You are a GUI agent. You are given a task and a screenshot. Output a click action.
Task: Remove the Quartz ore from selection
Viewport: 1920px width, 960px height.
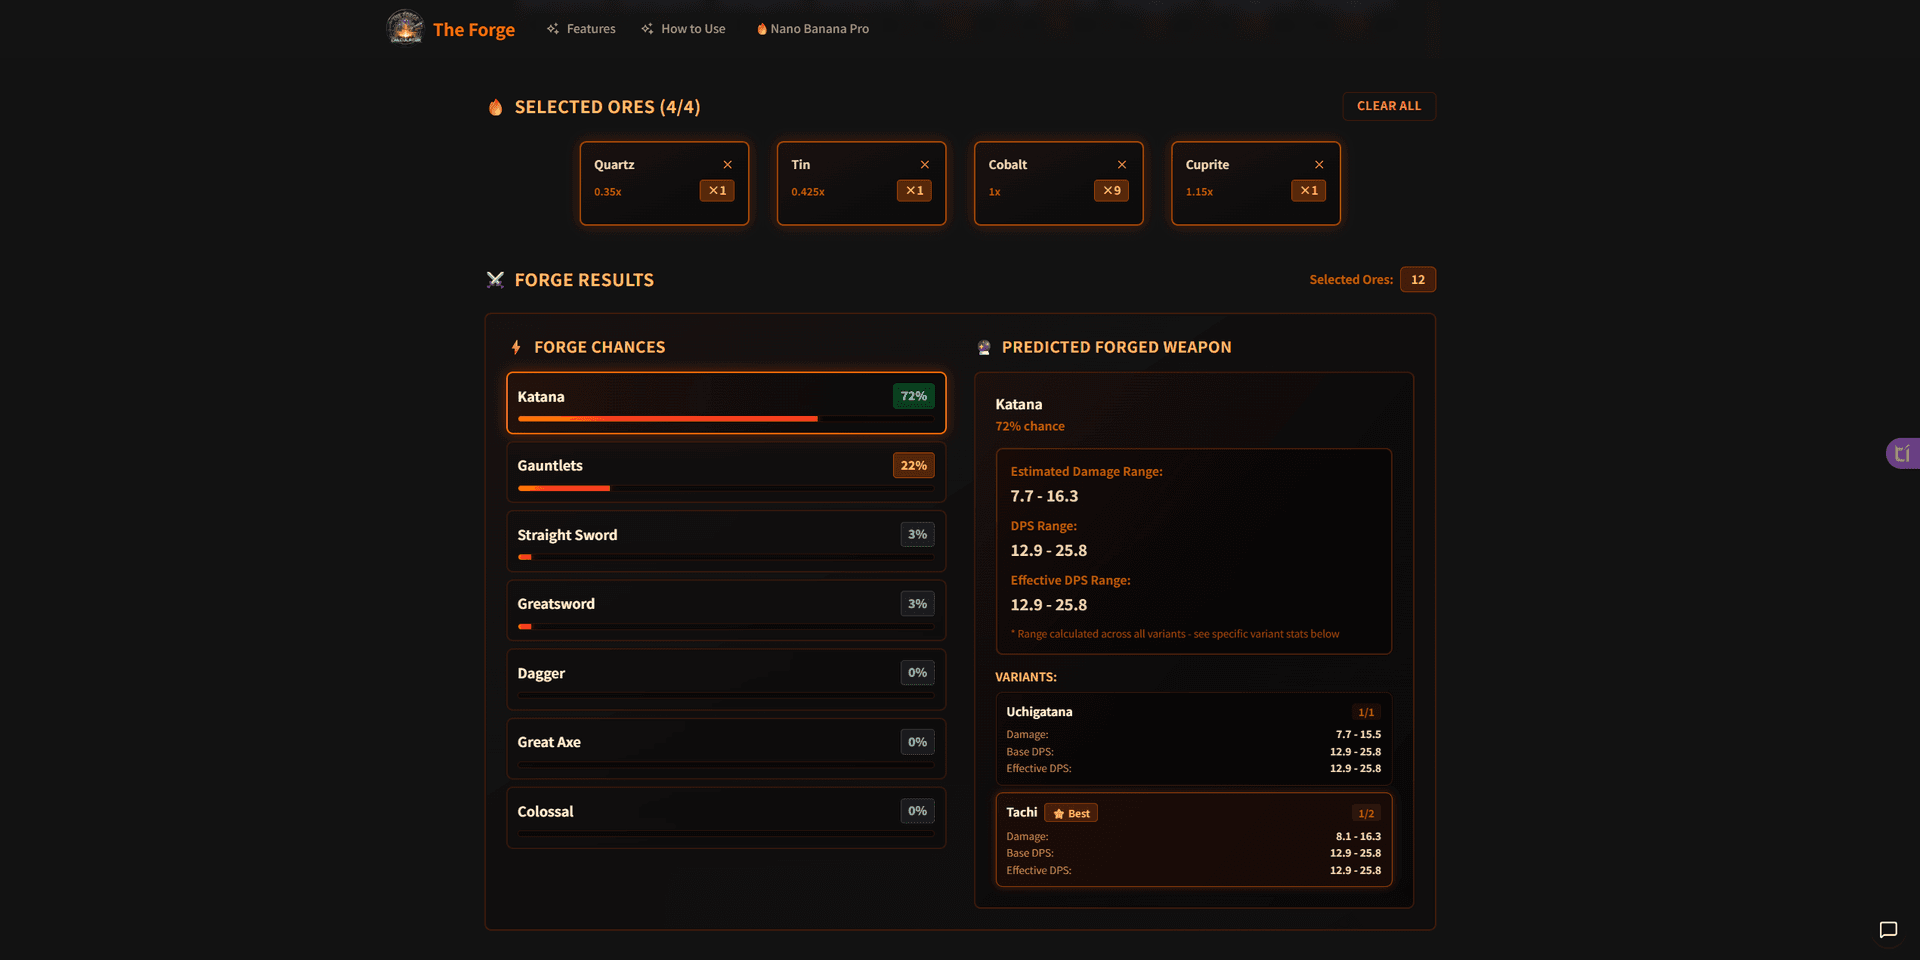pyautogui.click(x=727, y=164)
